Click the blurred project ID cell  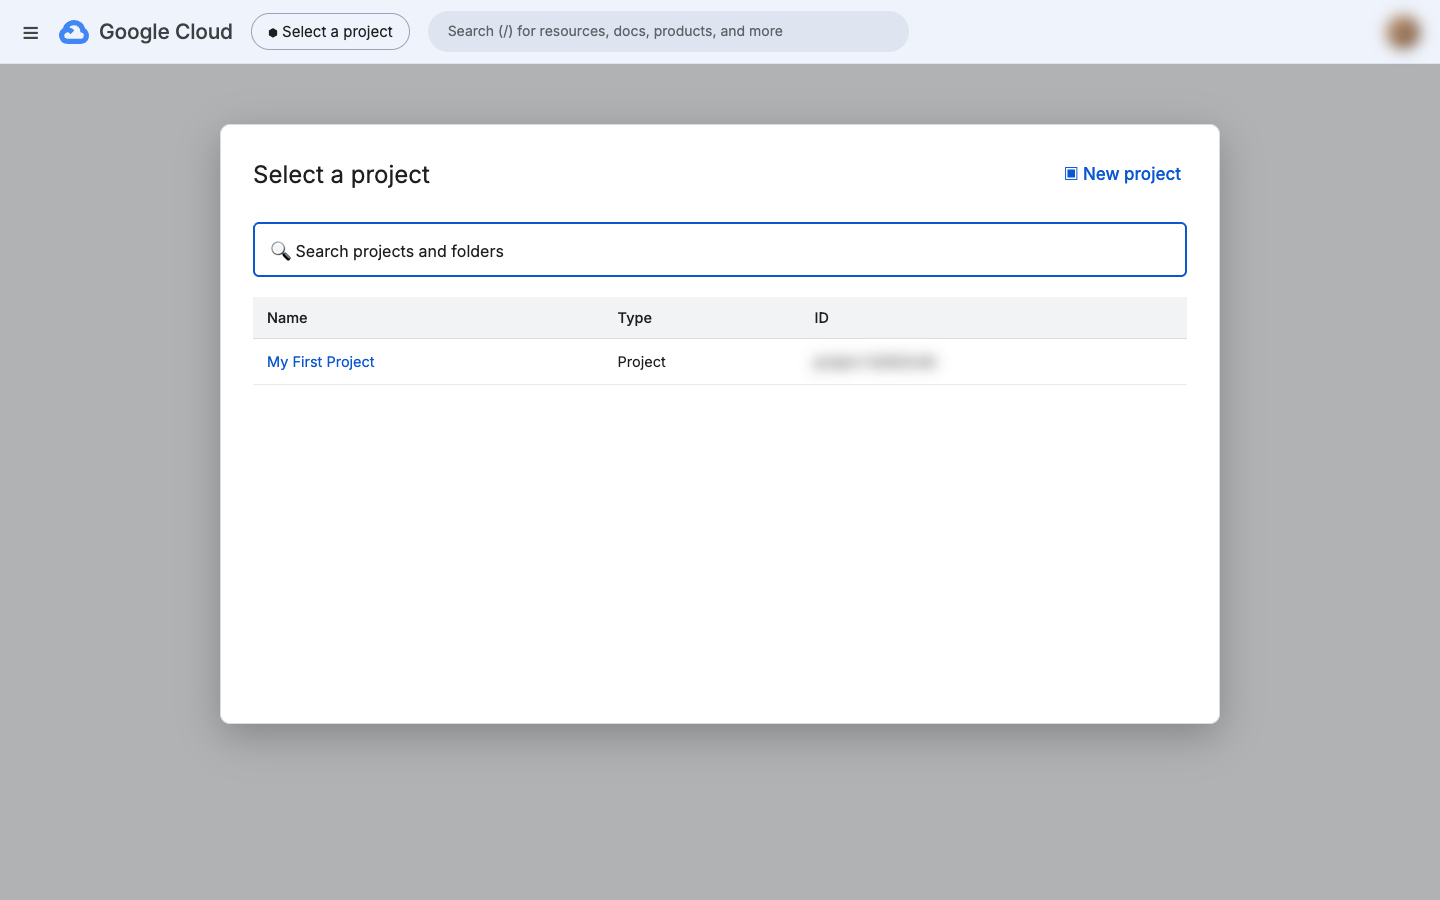click(875, 362)
